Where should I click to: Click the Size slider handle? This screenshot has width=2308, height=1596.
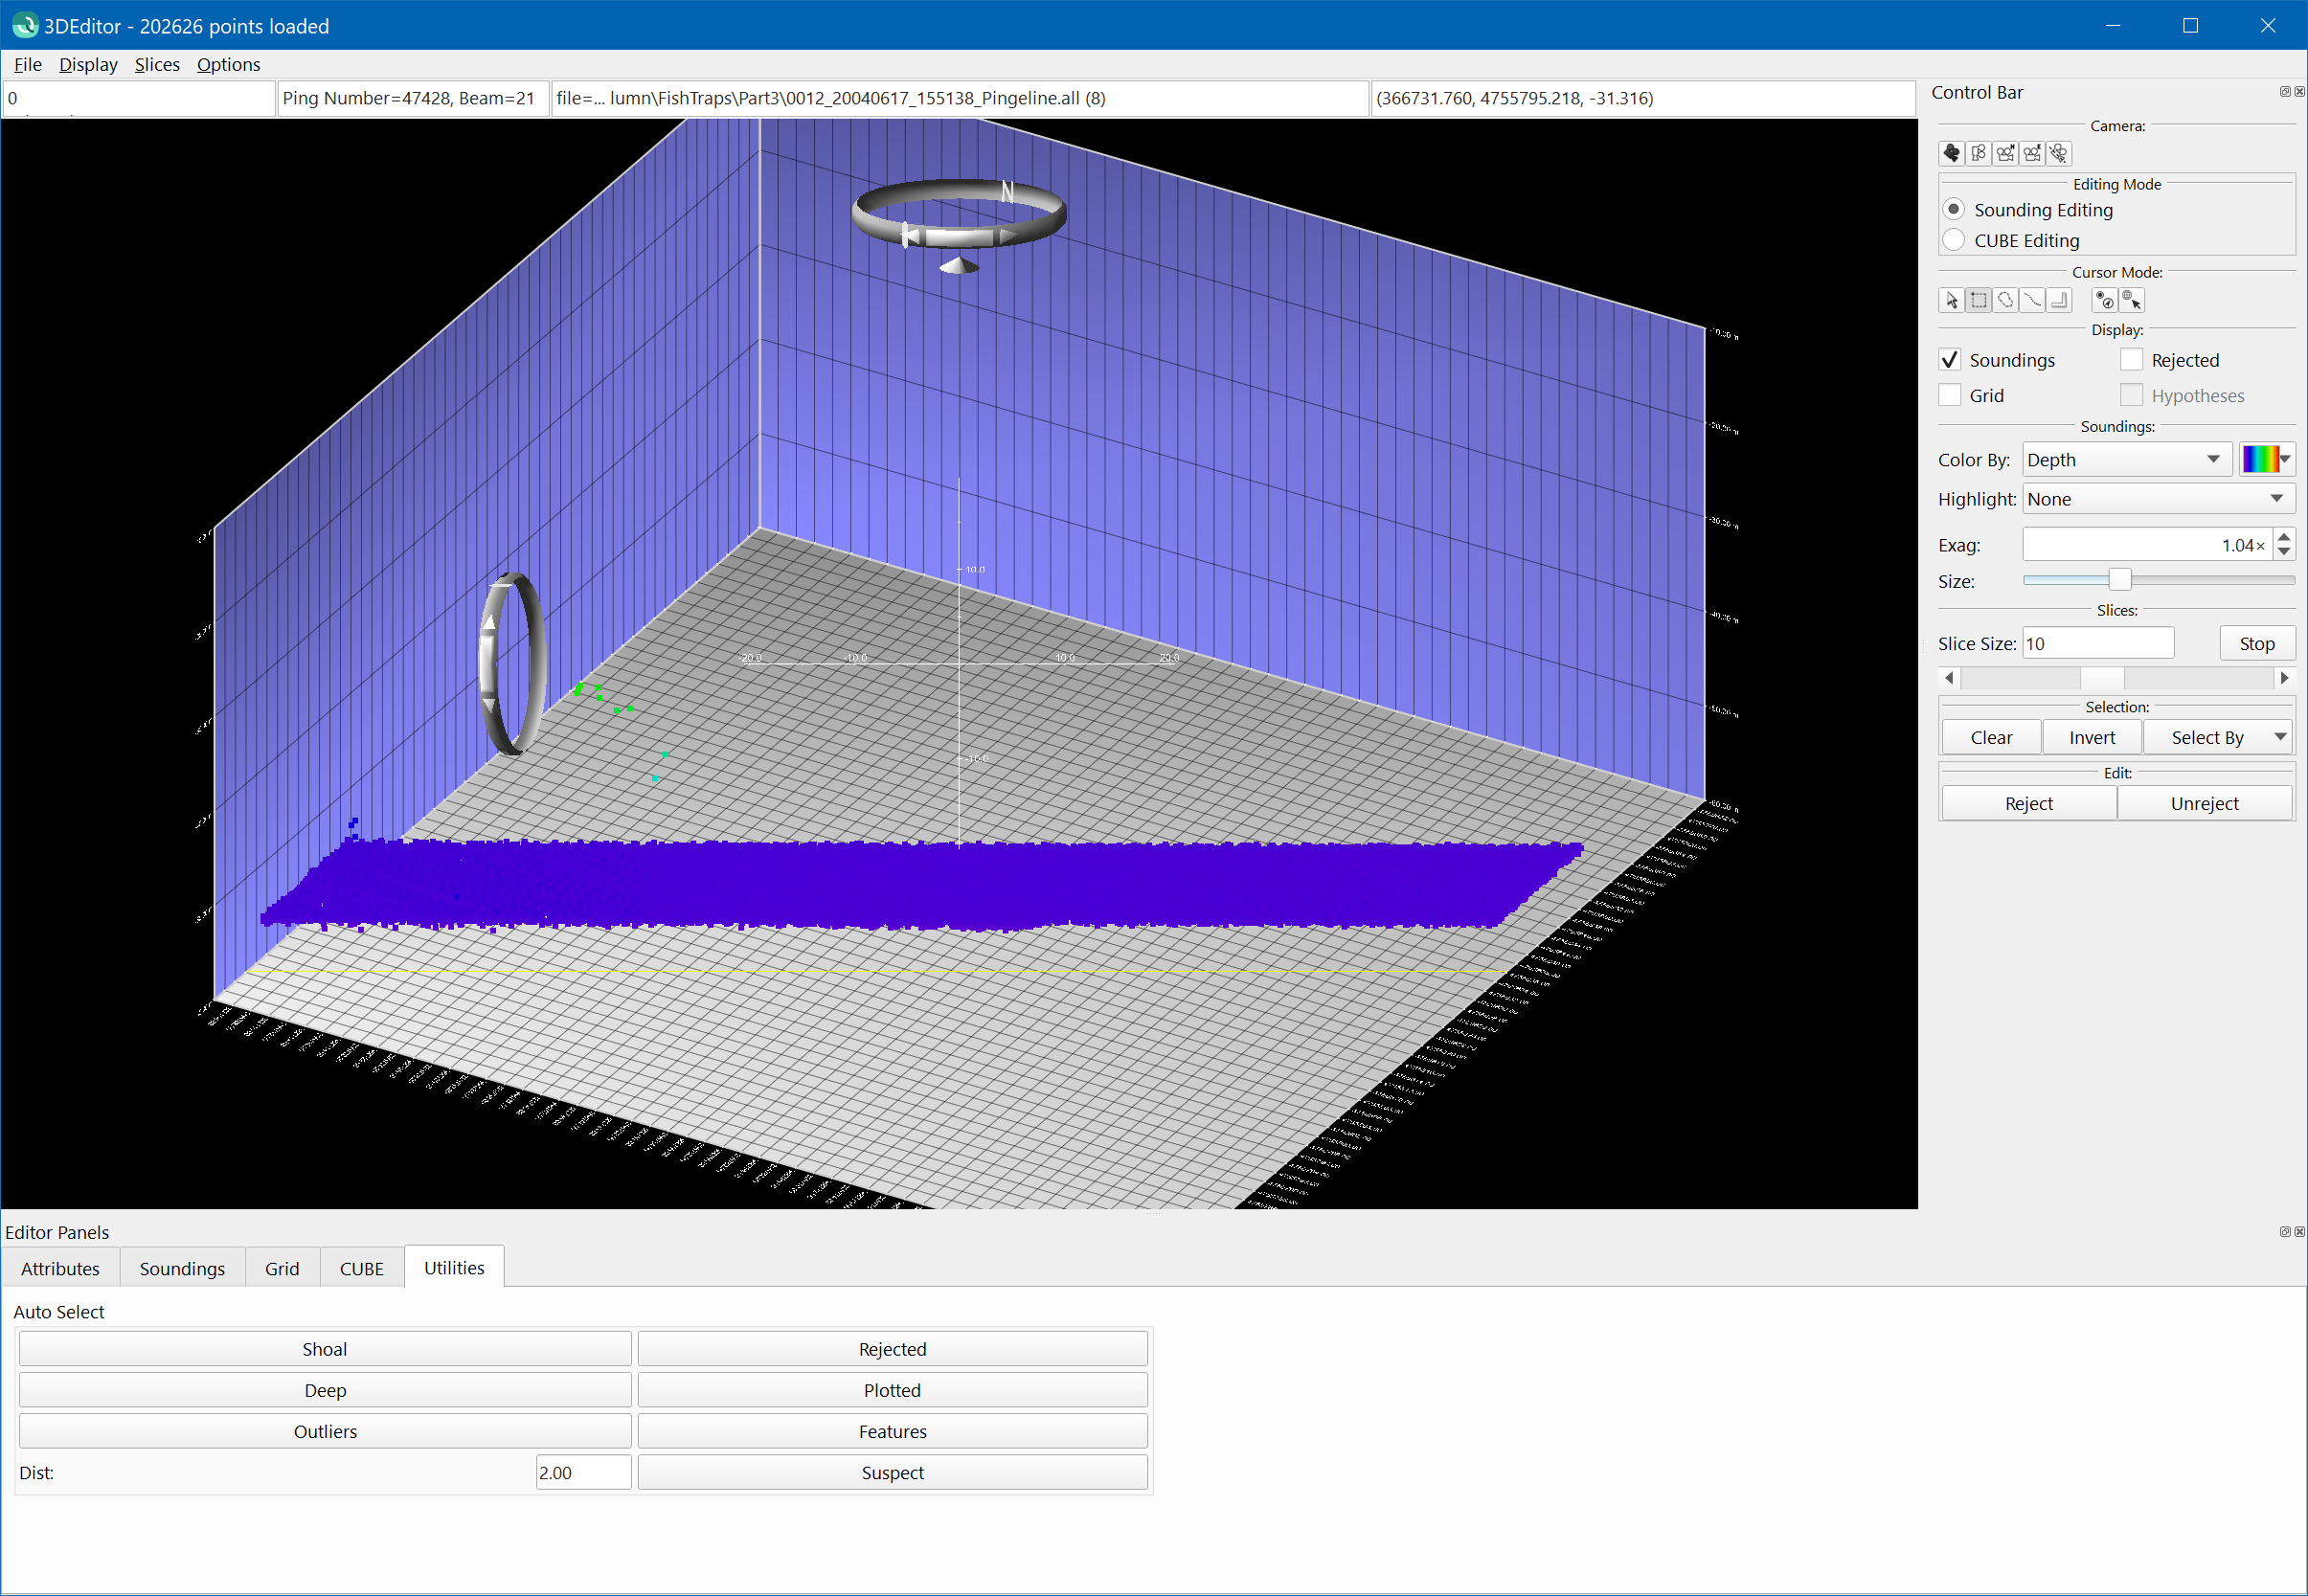(2119, 580)
